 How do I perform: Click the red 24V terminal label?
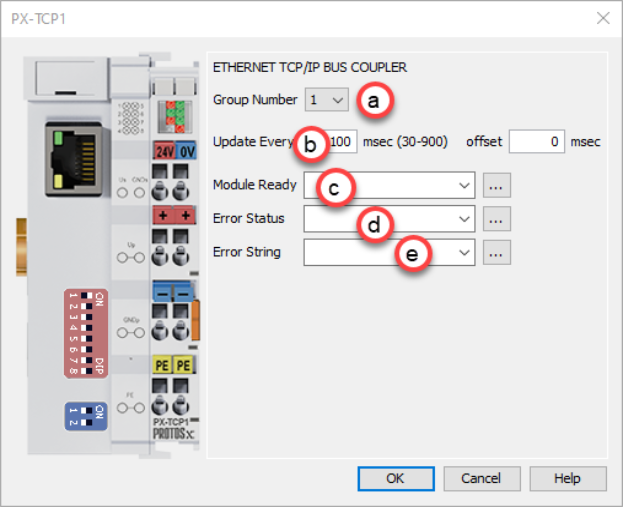(x=163, y=151)
